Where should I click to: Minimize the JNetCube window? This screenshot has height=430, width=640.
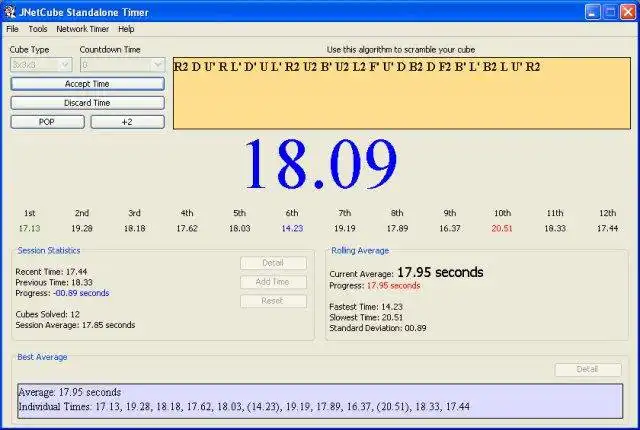(x=592, y=12)
